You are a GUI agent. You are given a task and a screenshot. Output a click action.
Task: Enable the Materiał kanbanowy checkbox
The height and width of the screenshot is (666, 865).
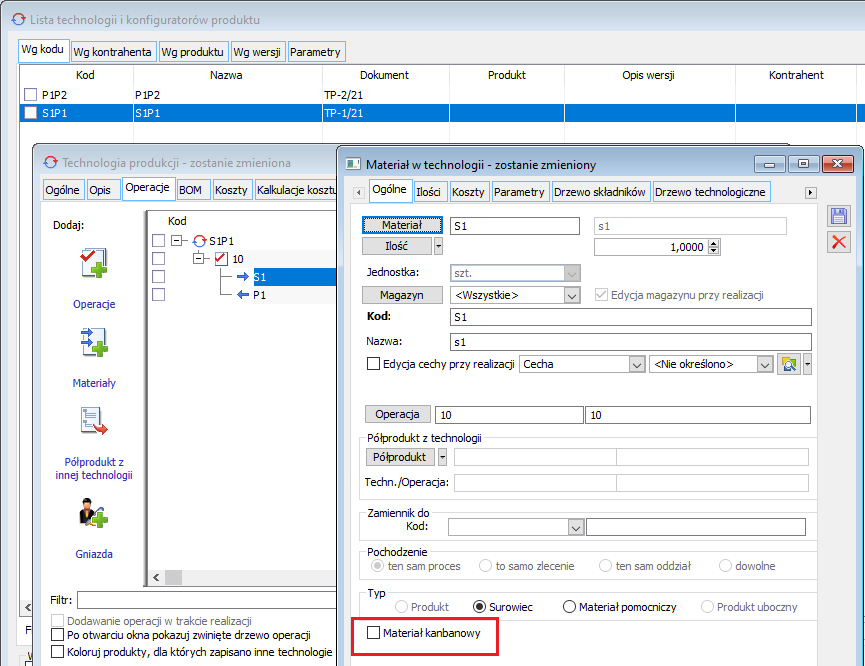coord(374,633)
